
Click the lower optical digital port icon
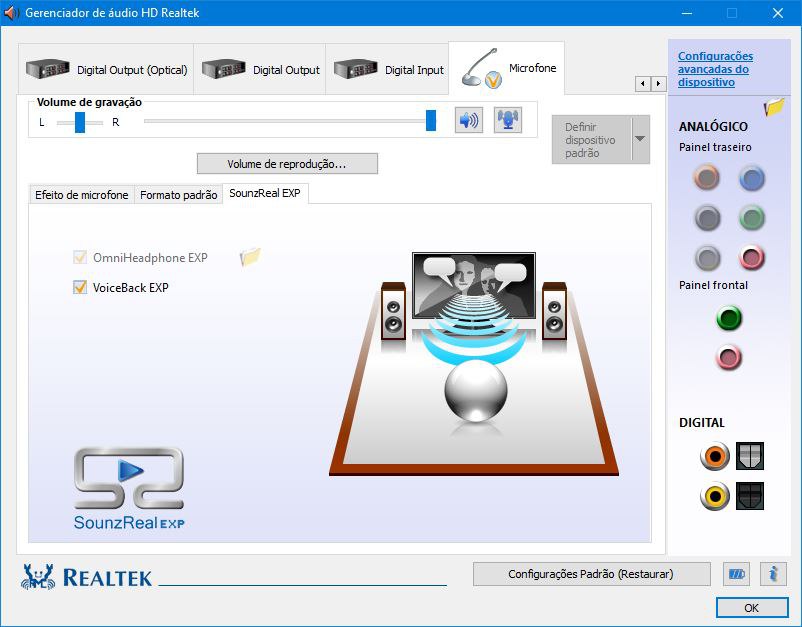pyautogui.click(x=750, y=496)
